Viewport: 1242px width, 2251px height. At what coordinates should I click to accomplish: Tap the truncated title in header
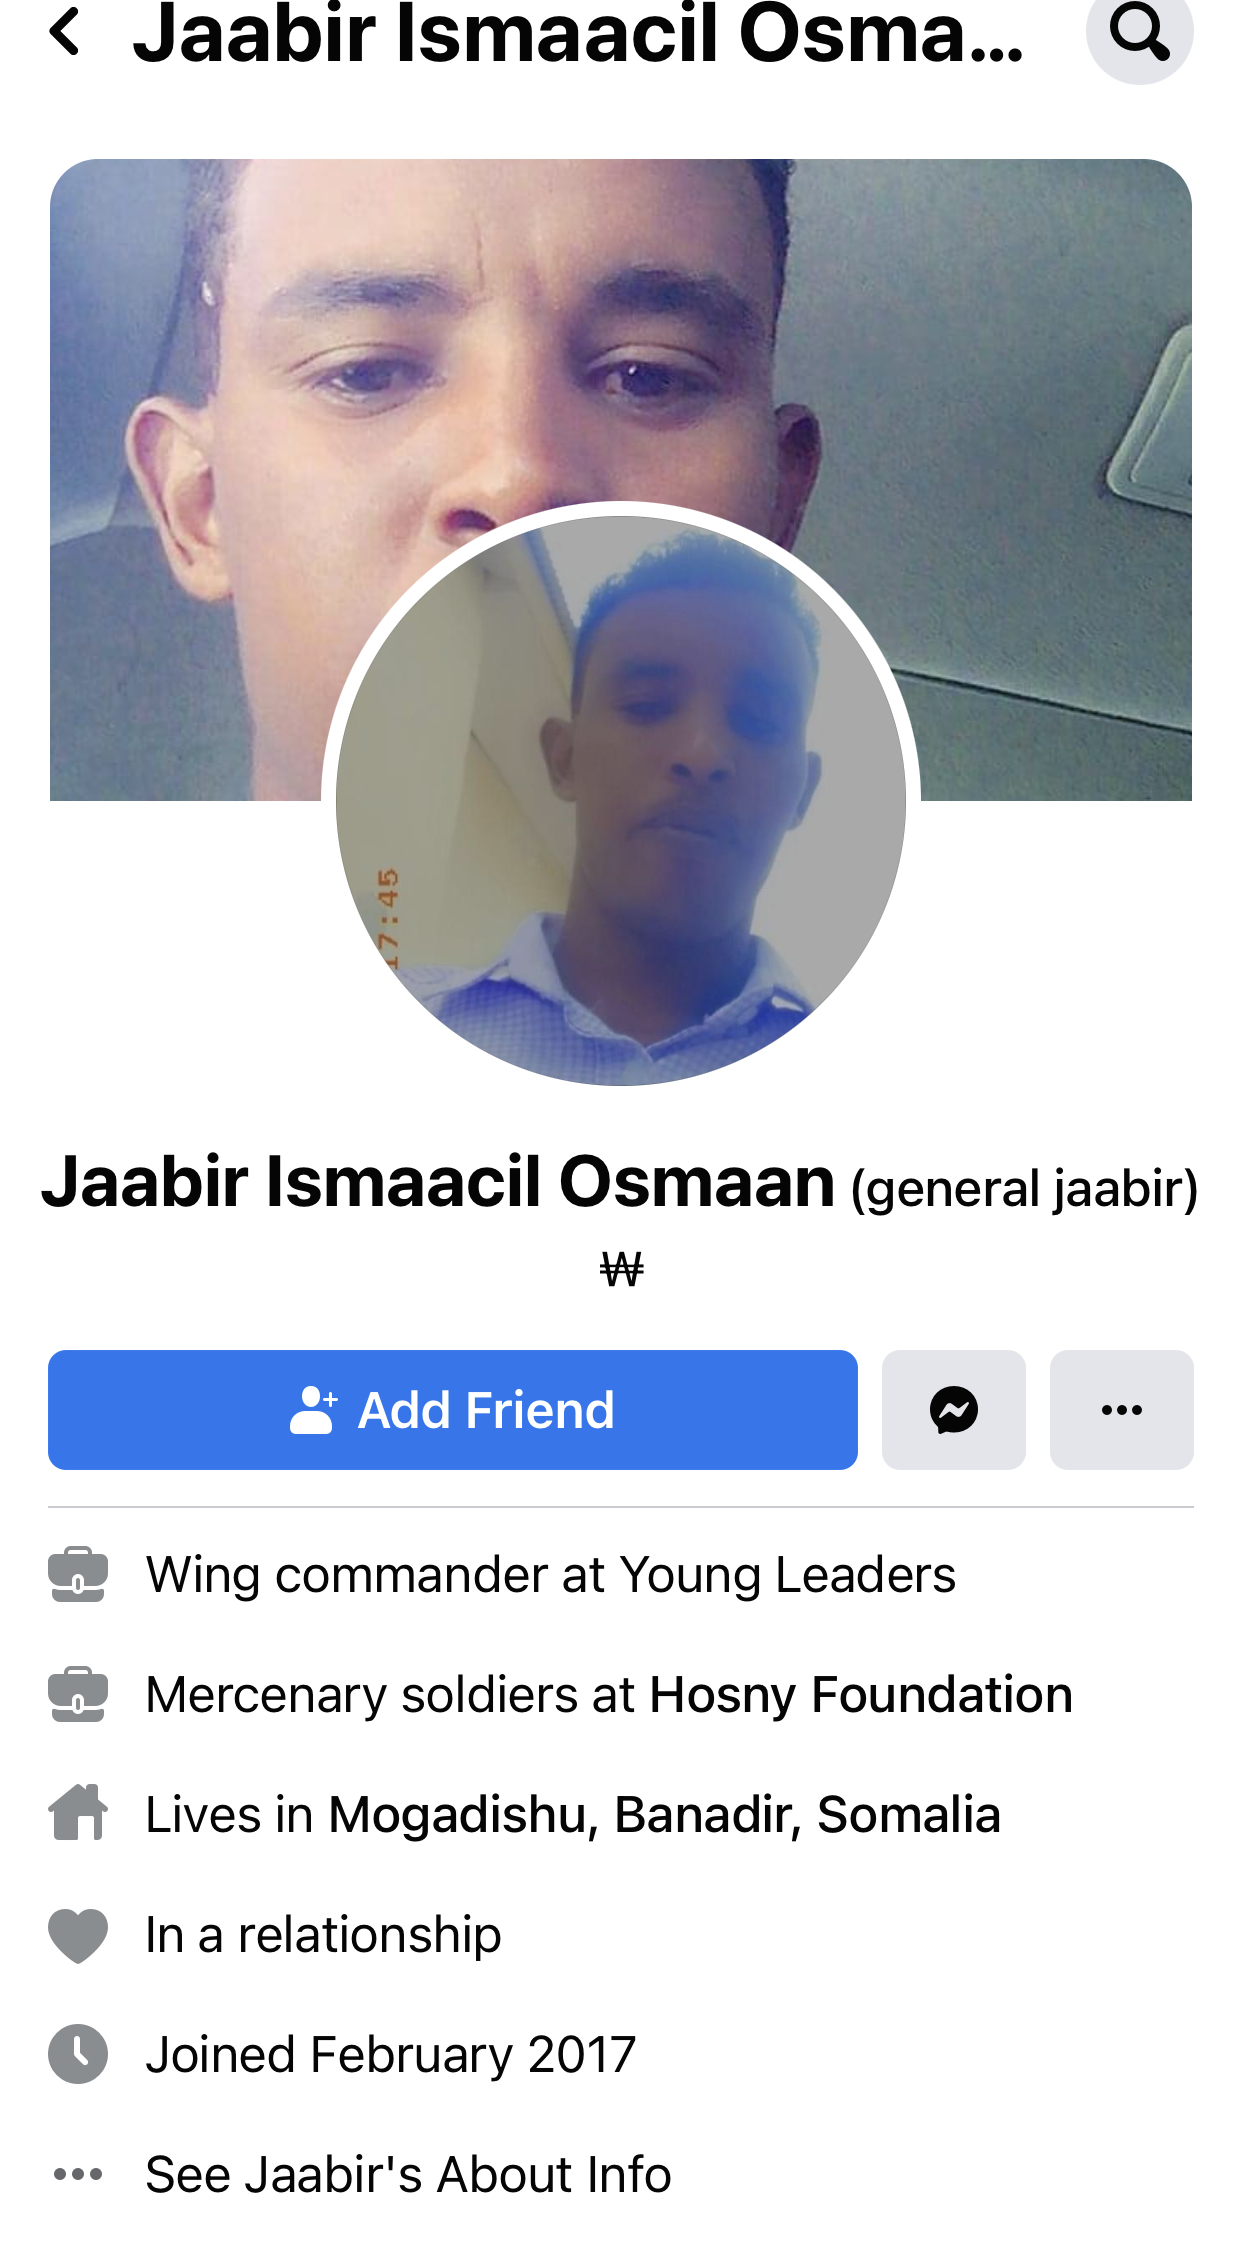(x=579, y=33)
